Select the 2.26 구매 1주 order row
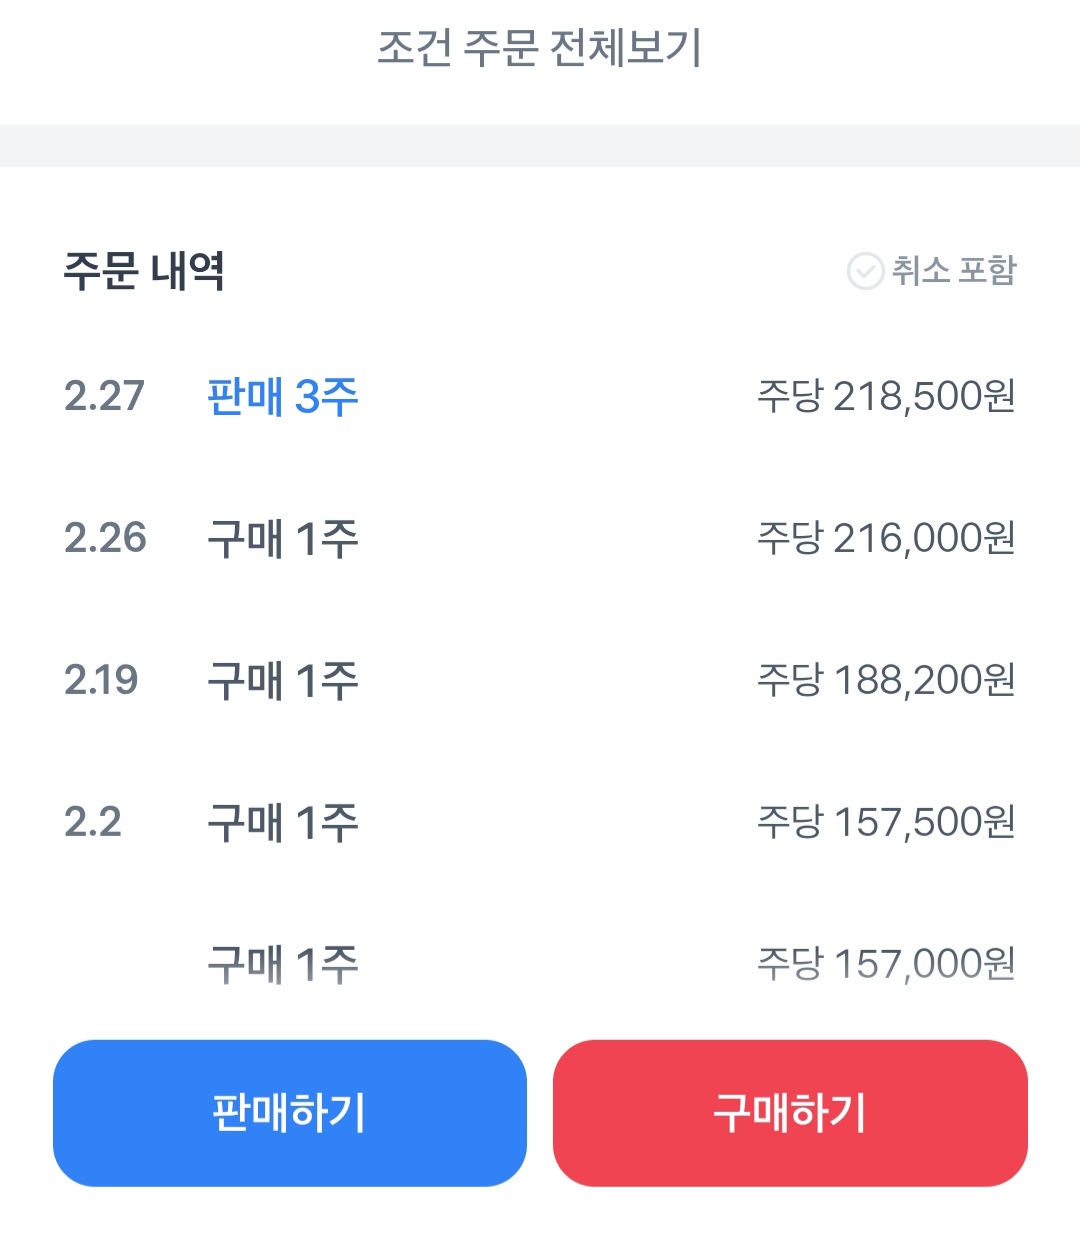The height and width of the screenshot is (1259, 1080). 540,539
